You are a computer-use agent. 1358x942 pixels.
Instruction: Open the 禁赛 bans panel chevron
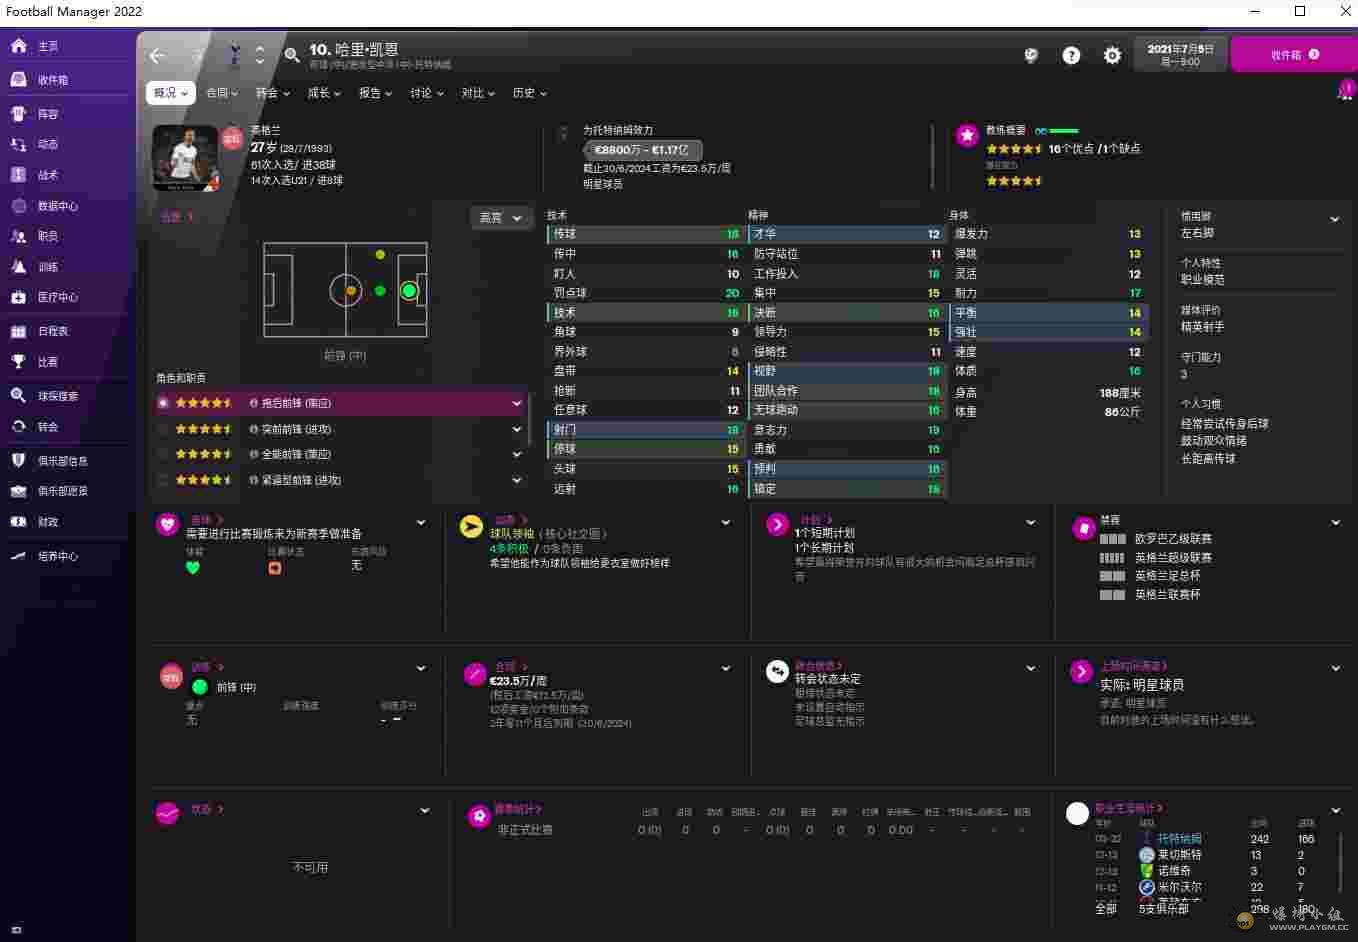(x=1335, y=523)
